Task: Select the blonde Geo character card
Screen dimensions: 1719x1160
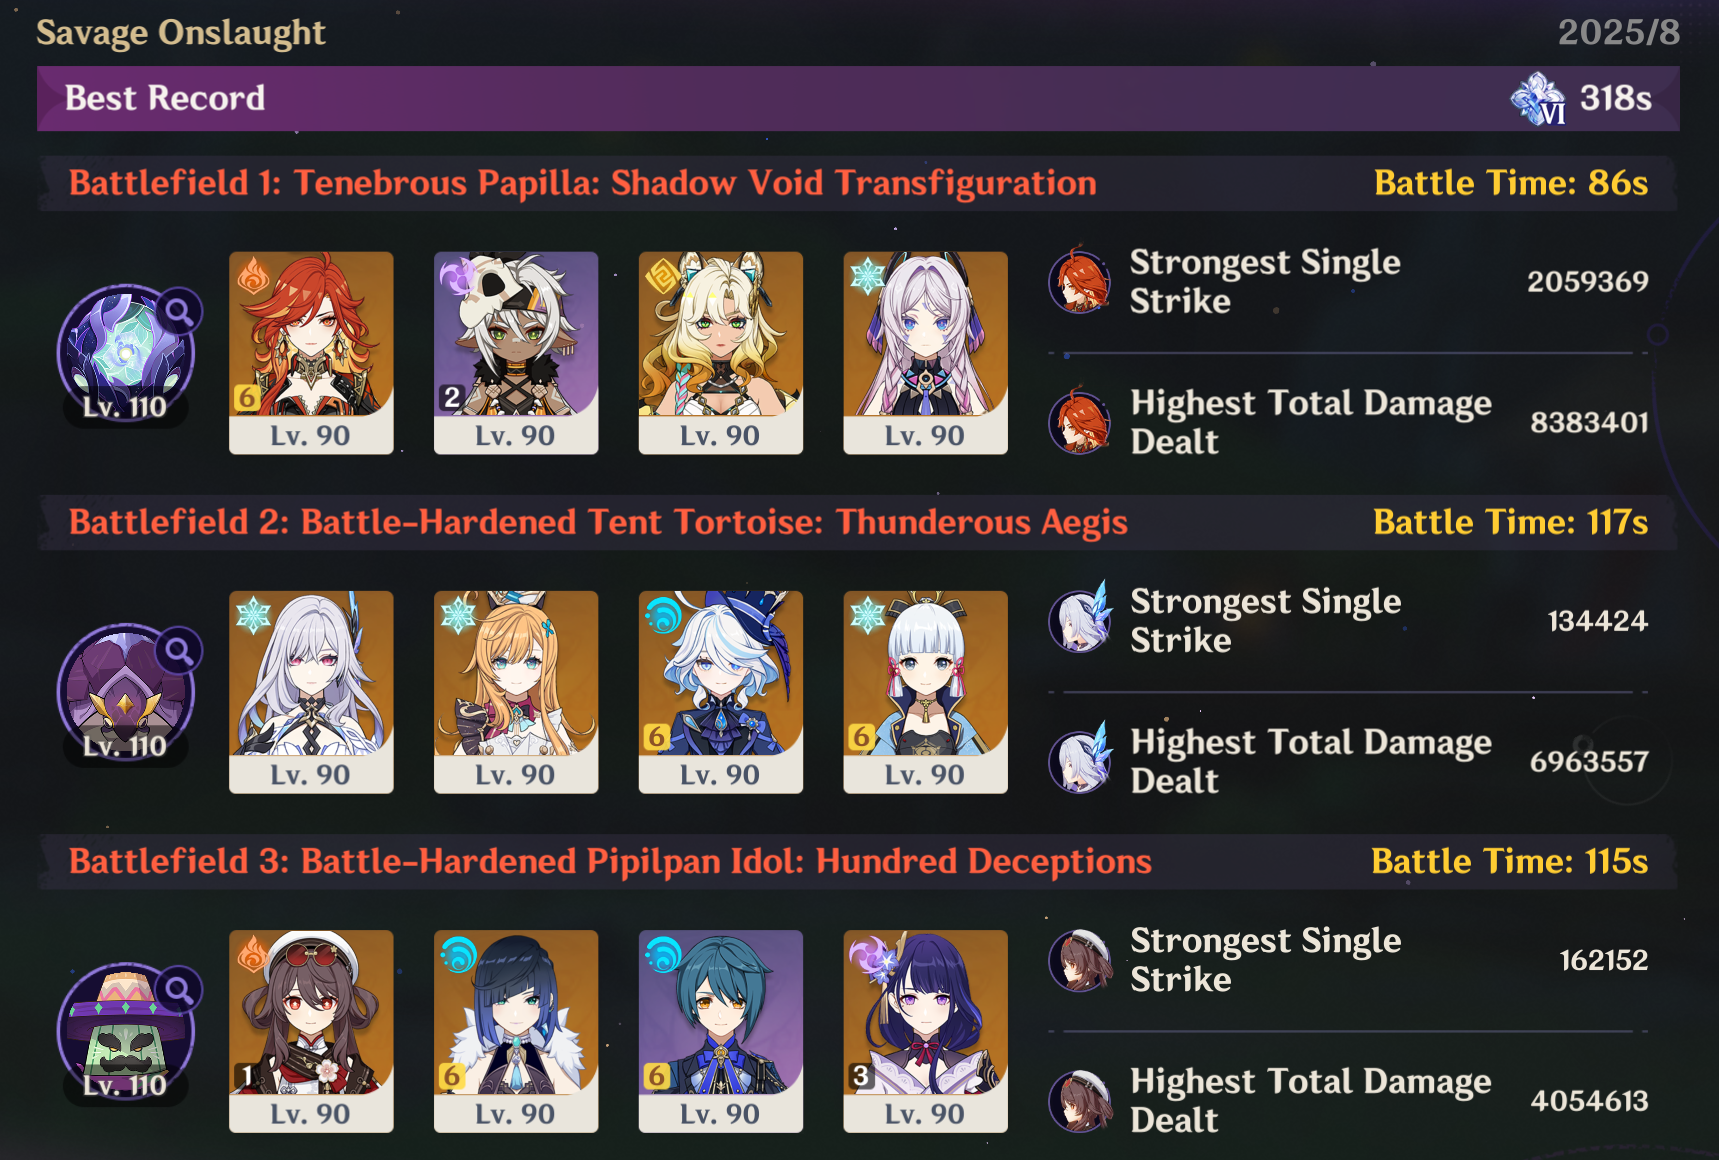Action: [x=721, y=353]
